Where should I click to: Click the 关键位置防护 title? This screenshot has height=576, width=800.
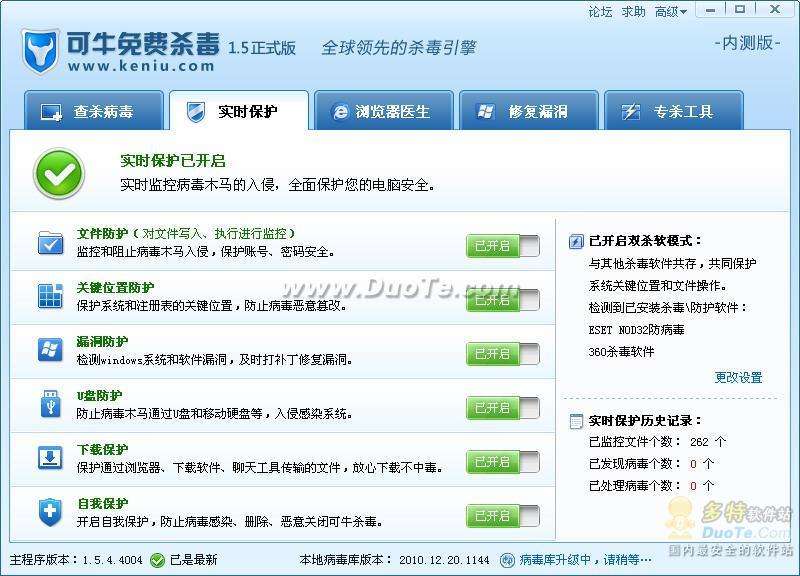[x=115, y=288]
